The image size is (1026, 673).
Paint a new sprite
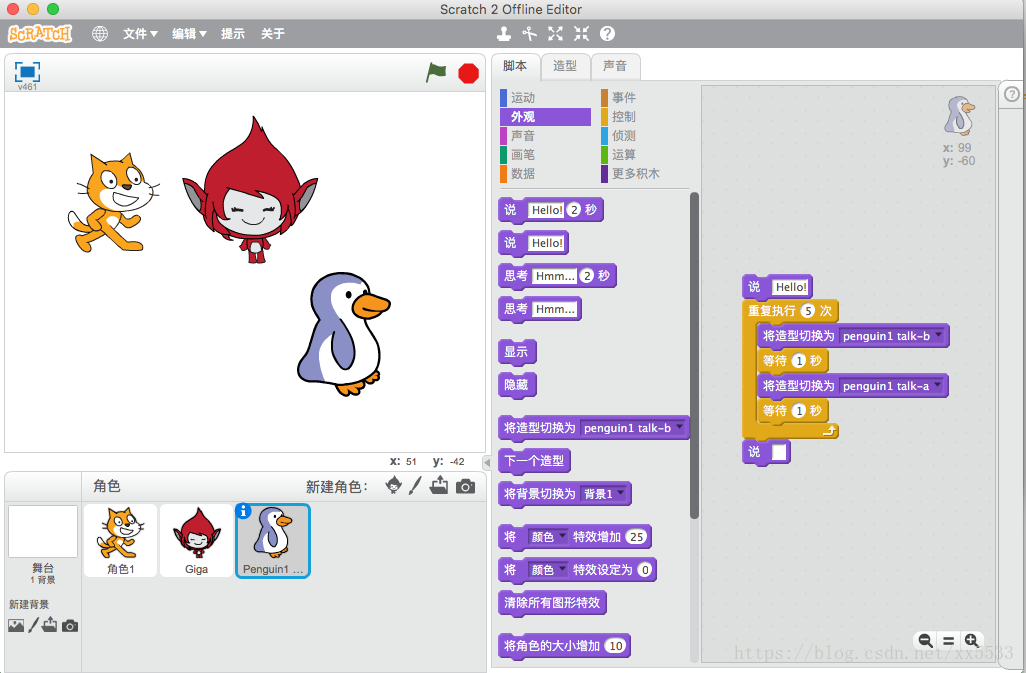coord(415,486)
